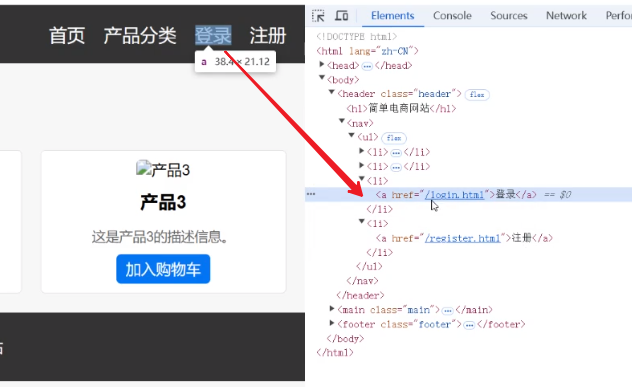Click the 加入购物车 button for 产品3
The image size is (632, 387).
click(x=163, y=269)
